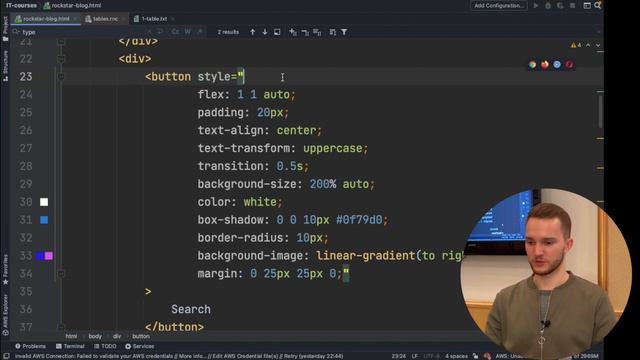Jump to next highlighted error arrow
The width and height of the screenshot is (640, 360).
(598, 45)
